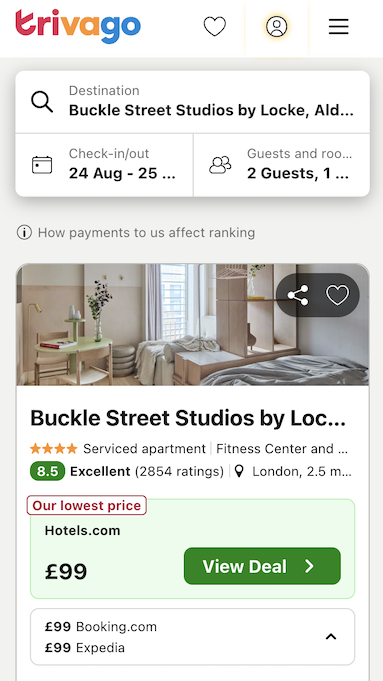Save hotel with photo heart icon

point(337,295)
